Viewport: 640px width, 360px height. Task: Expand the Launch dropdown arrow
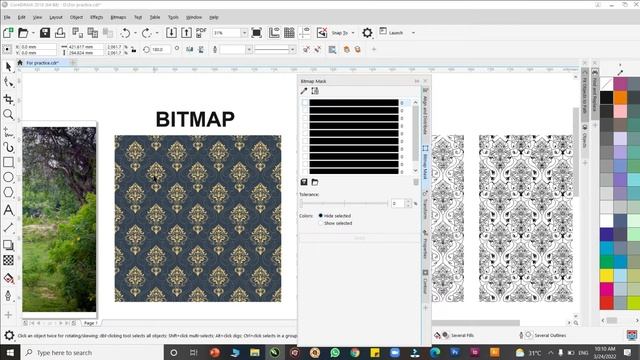tap(413, 33)
